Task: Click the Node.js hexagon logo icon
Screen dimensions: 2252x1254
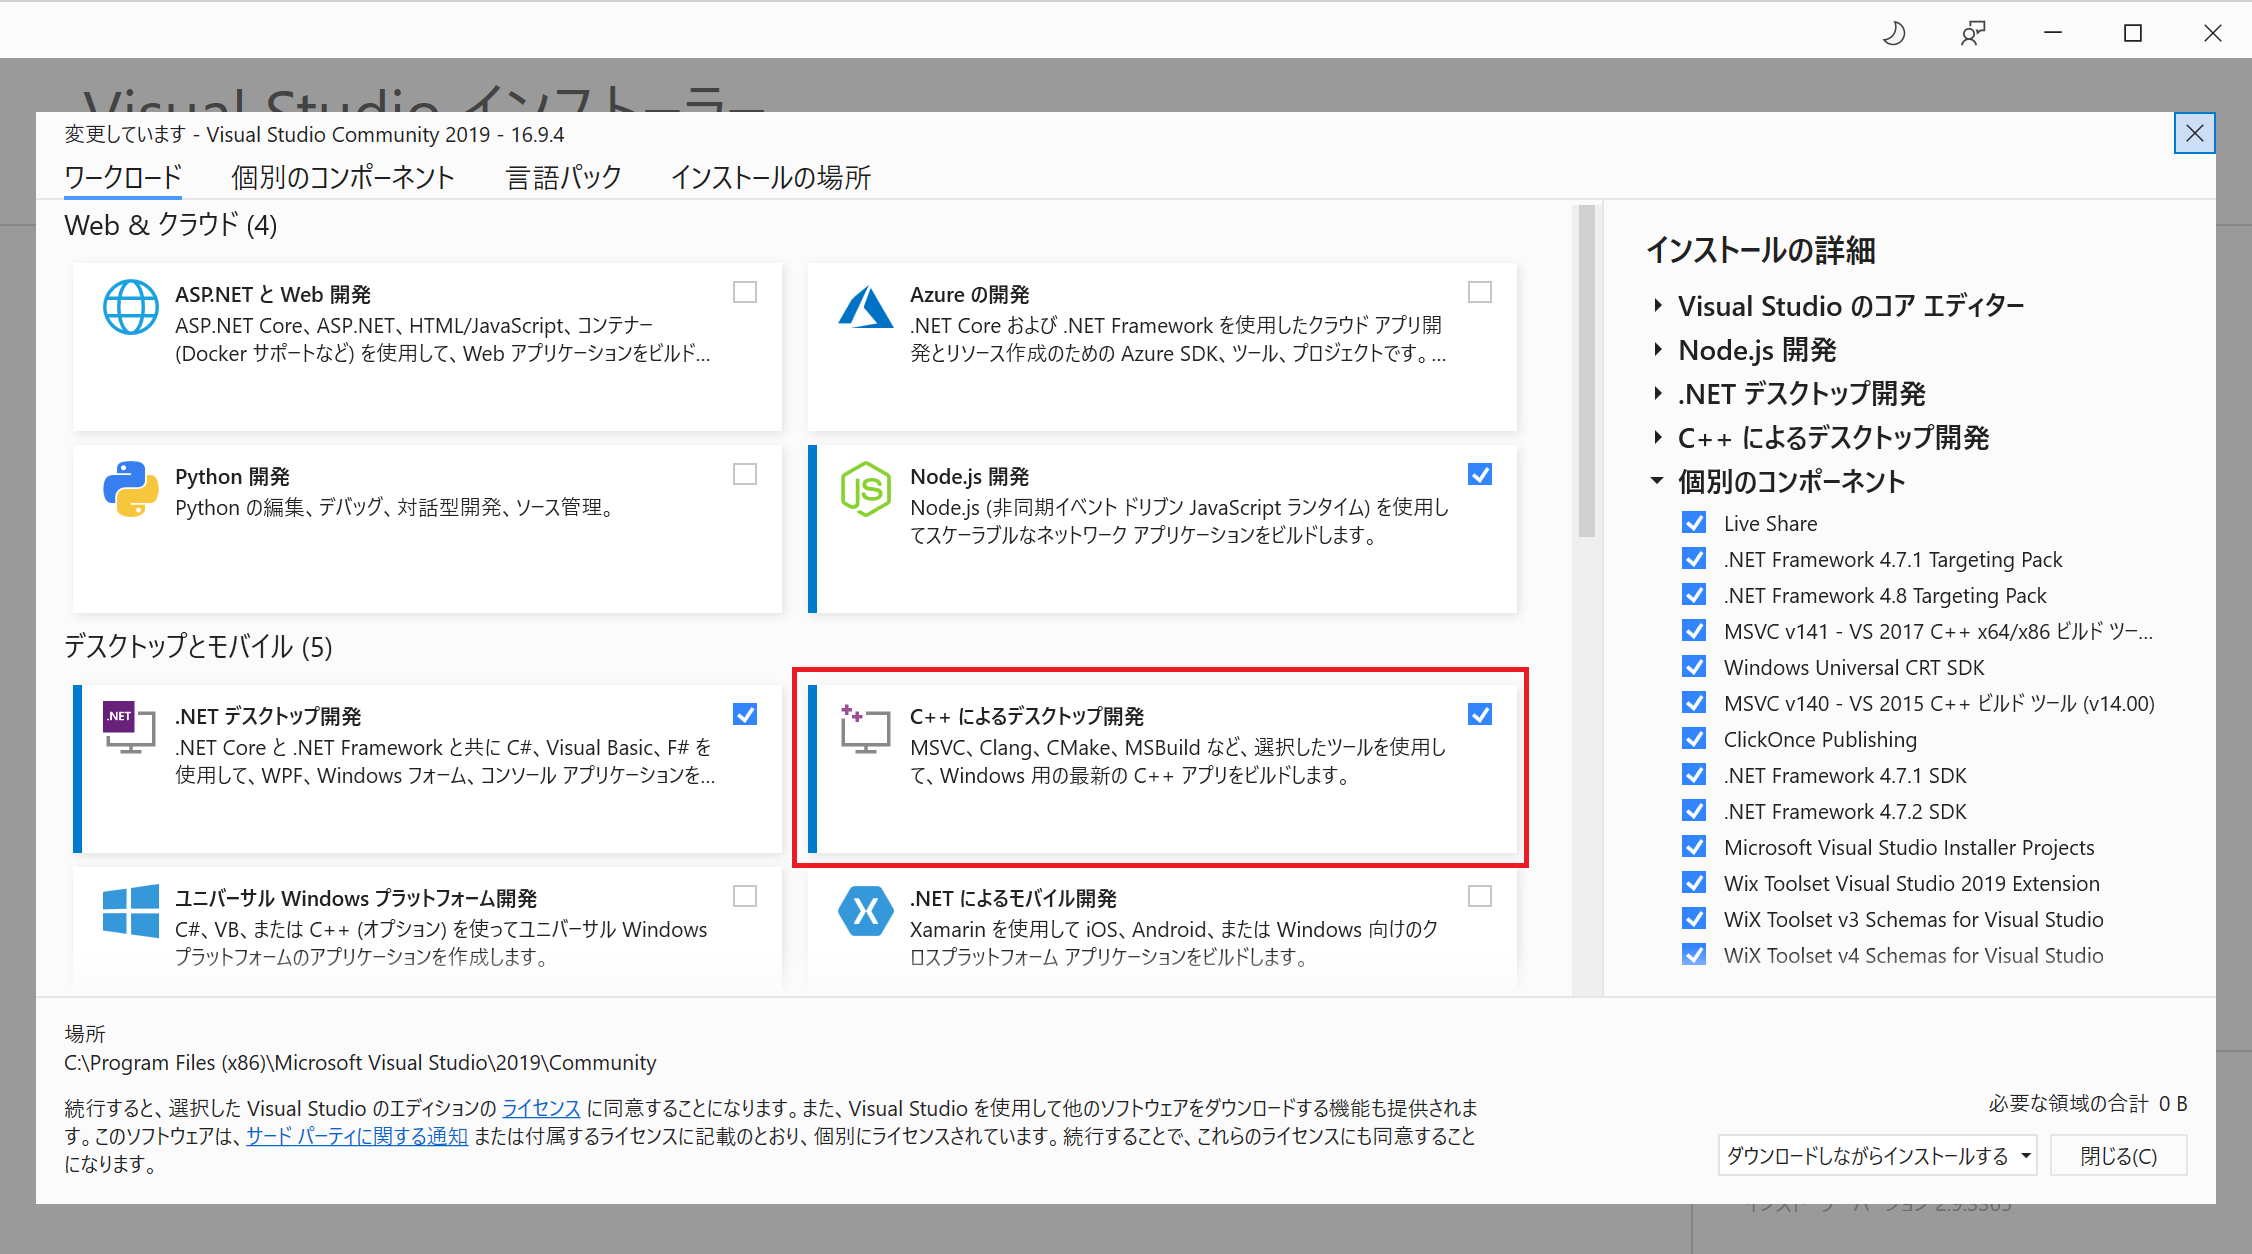Action: click(866, 489)
